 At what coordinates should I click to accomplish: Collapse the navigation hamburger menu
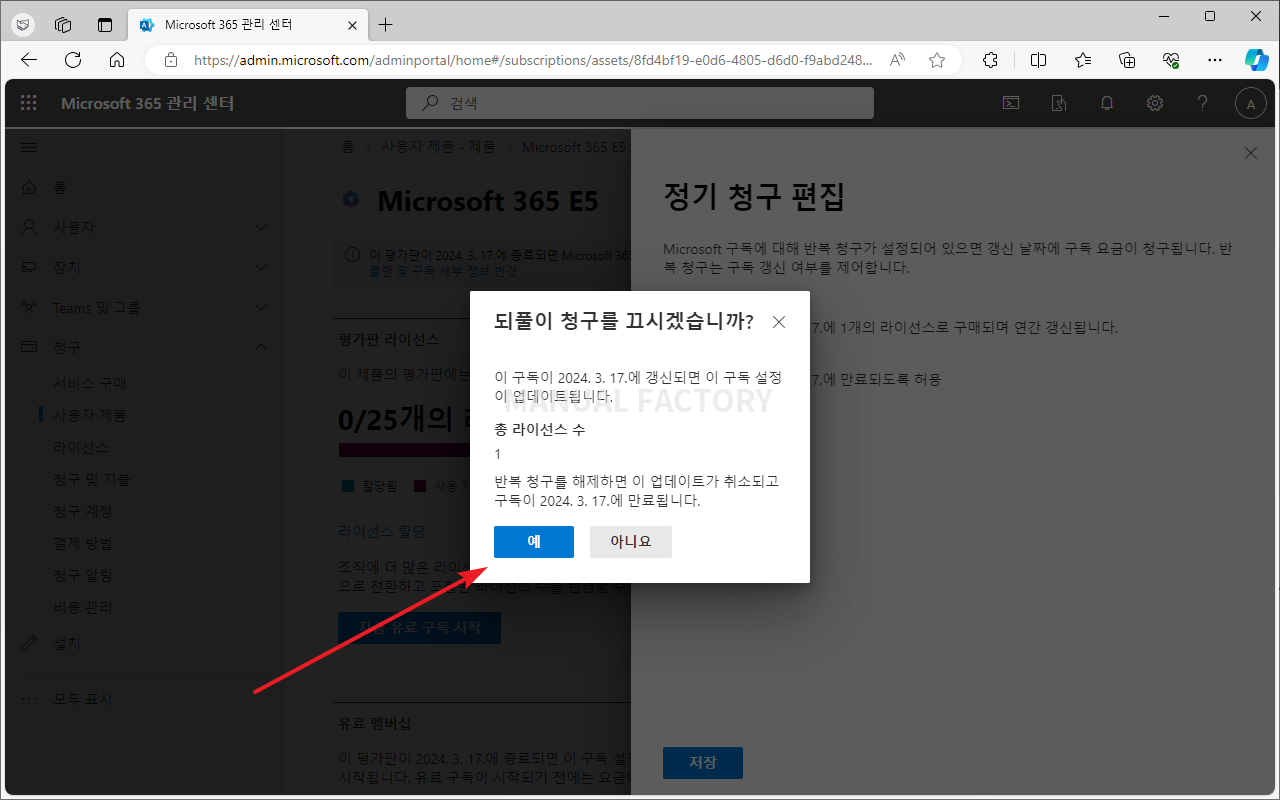tap(29, 147)
